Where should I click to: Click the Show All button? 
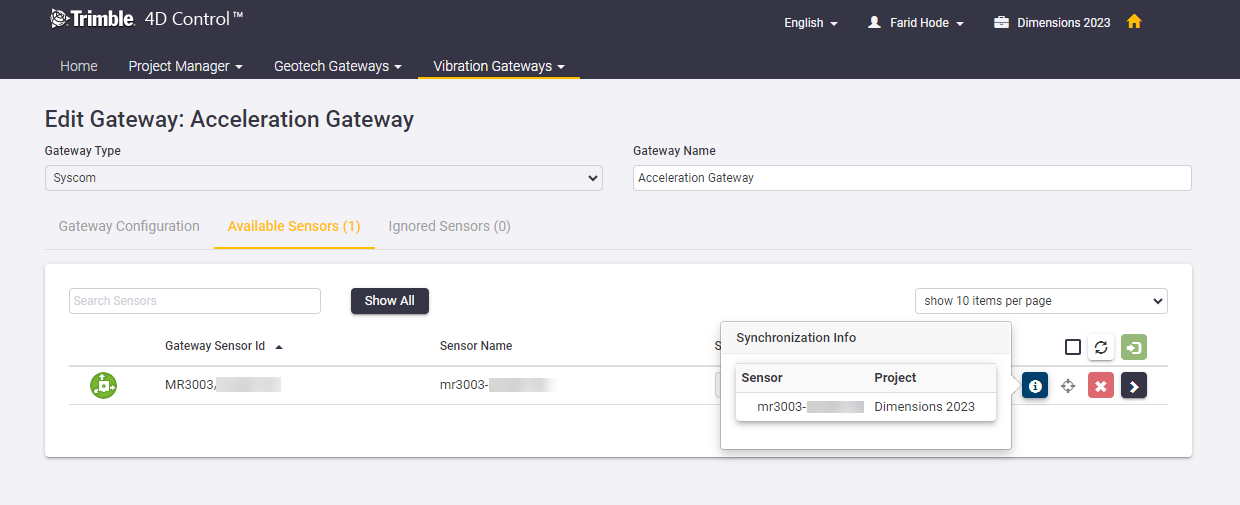click(390, 301)
